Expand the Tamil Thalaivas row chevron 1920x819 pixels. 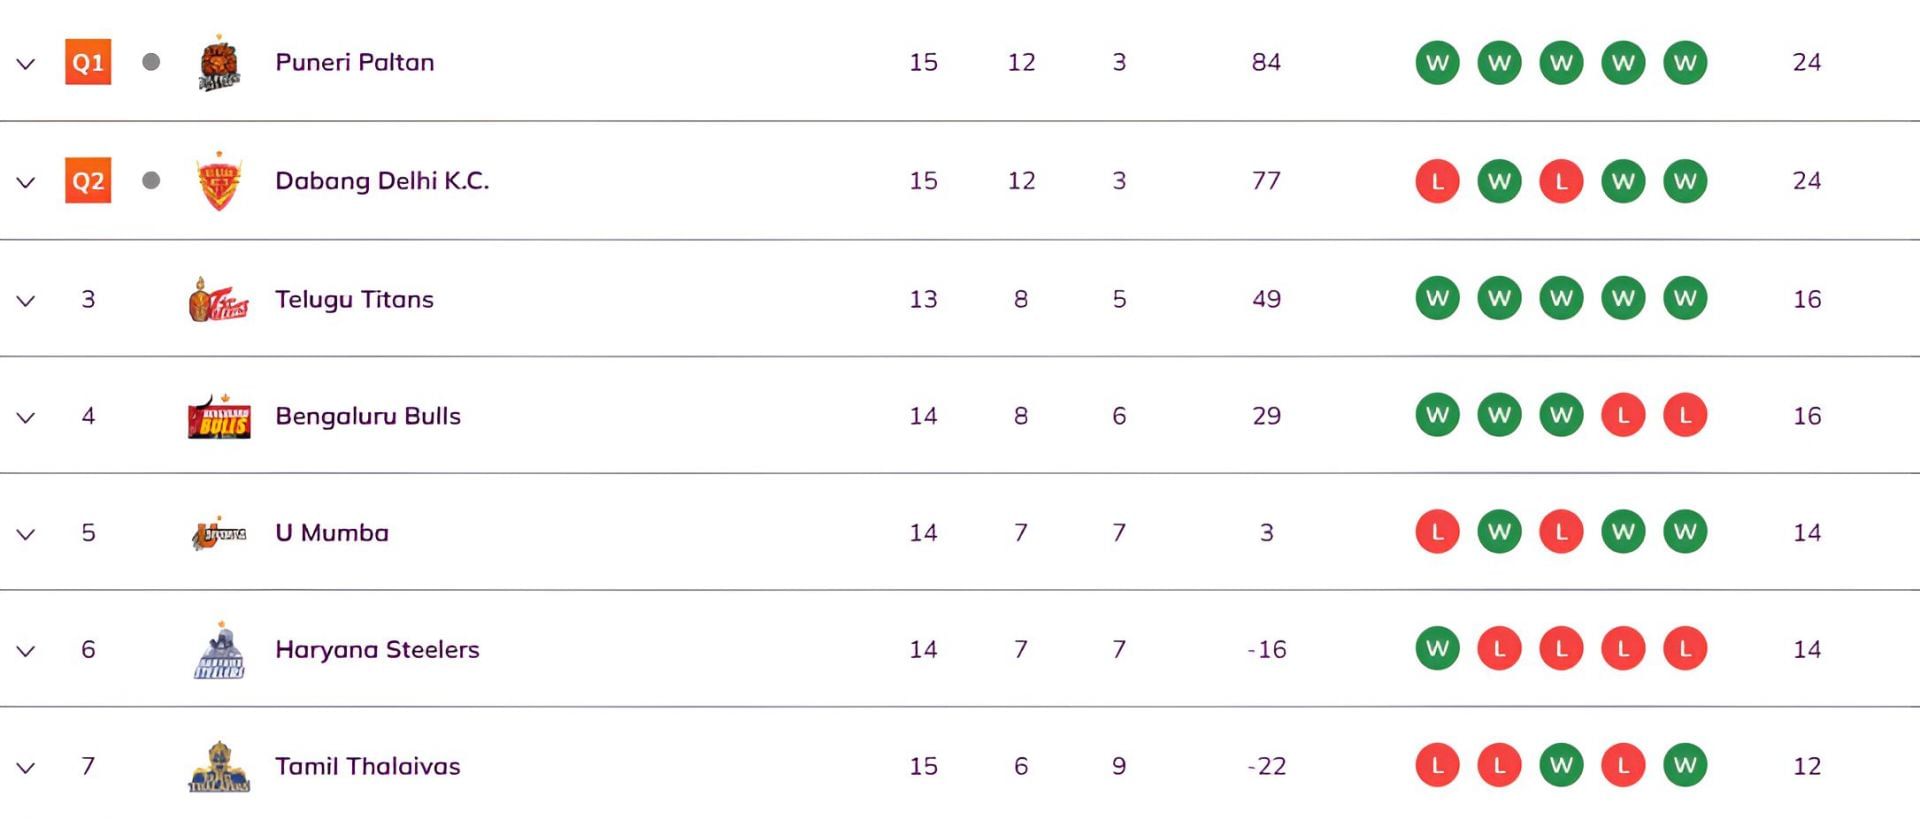[26, 768]
